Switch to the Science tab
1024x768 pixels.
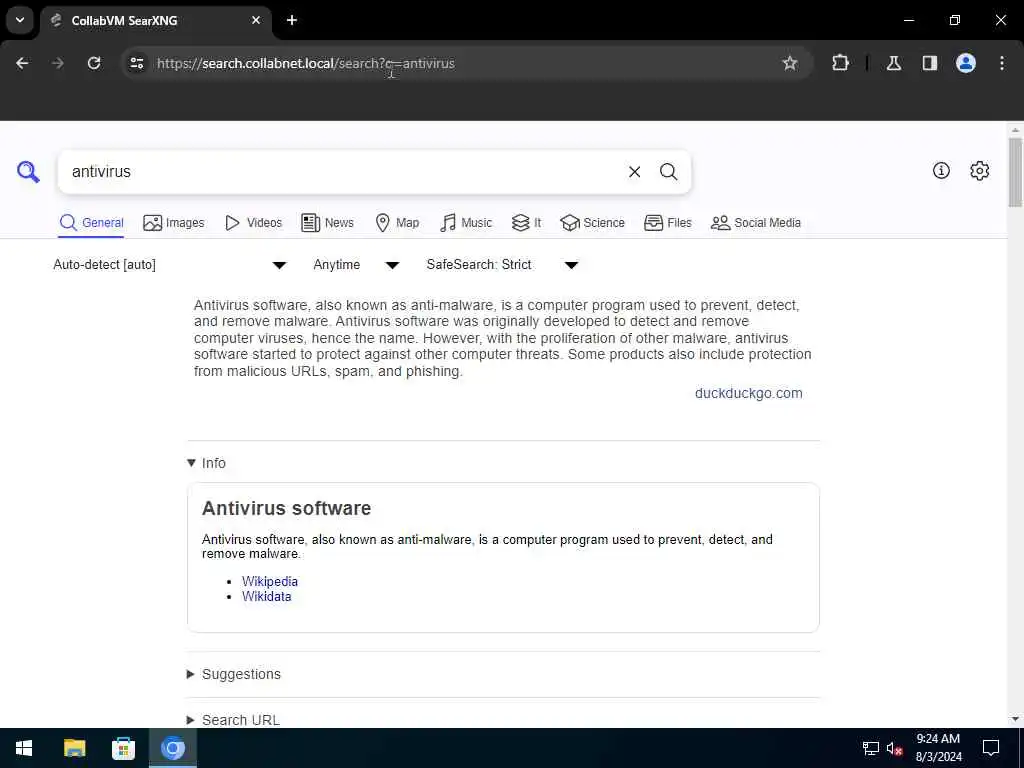coord(592,223)
